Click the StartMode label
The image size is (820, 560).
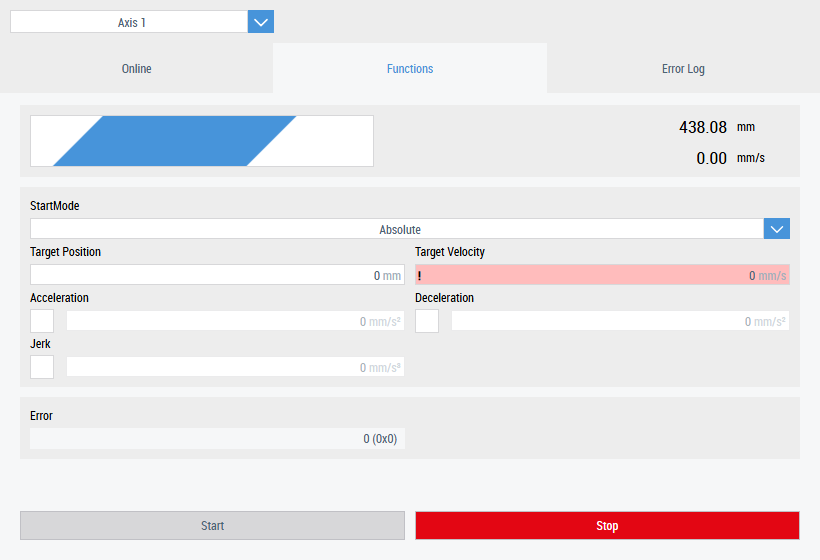[x=54, y=205]
